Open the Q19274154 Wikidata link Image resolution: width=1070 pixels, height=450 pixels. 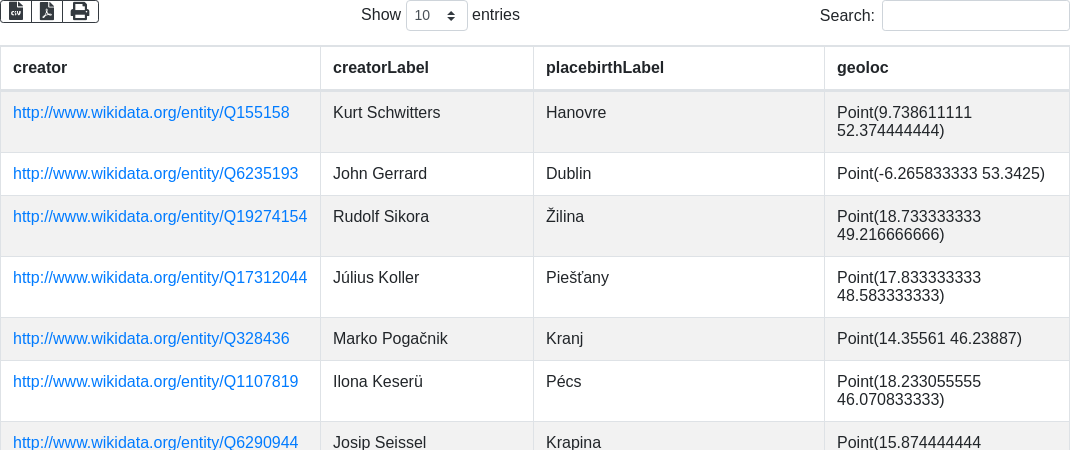coord(160,217)
